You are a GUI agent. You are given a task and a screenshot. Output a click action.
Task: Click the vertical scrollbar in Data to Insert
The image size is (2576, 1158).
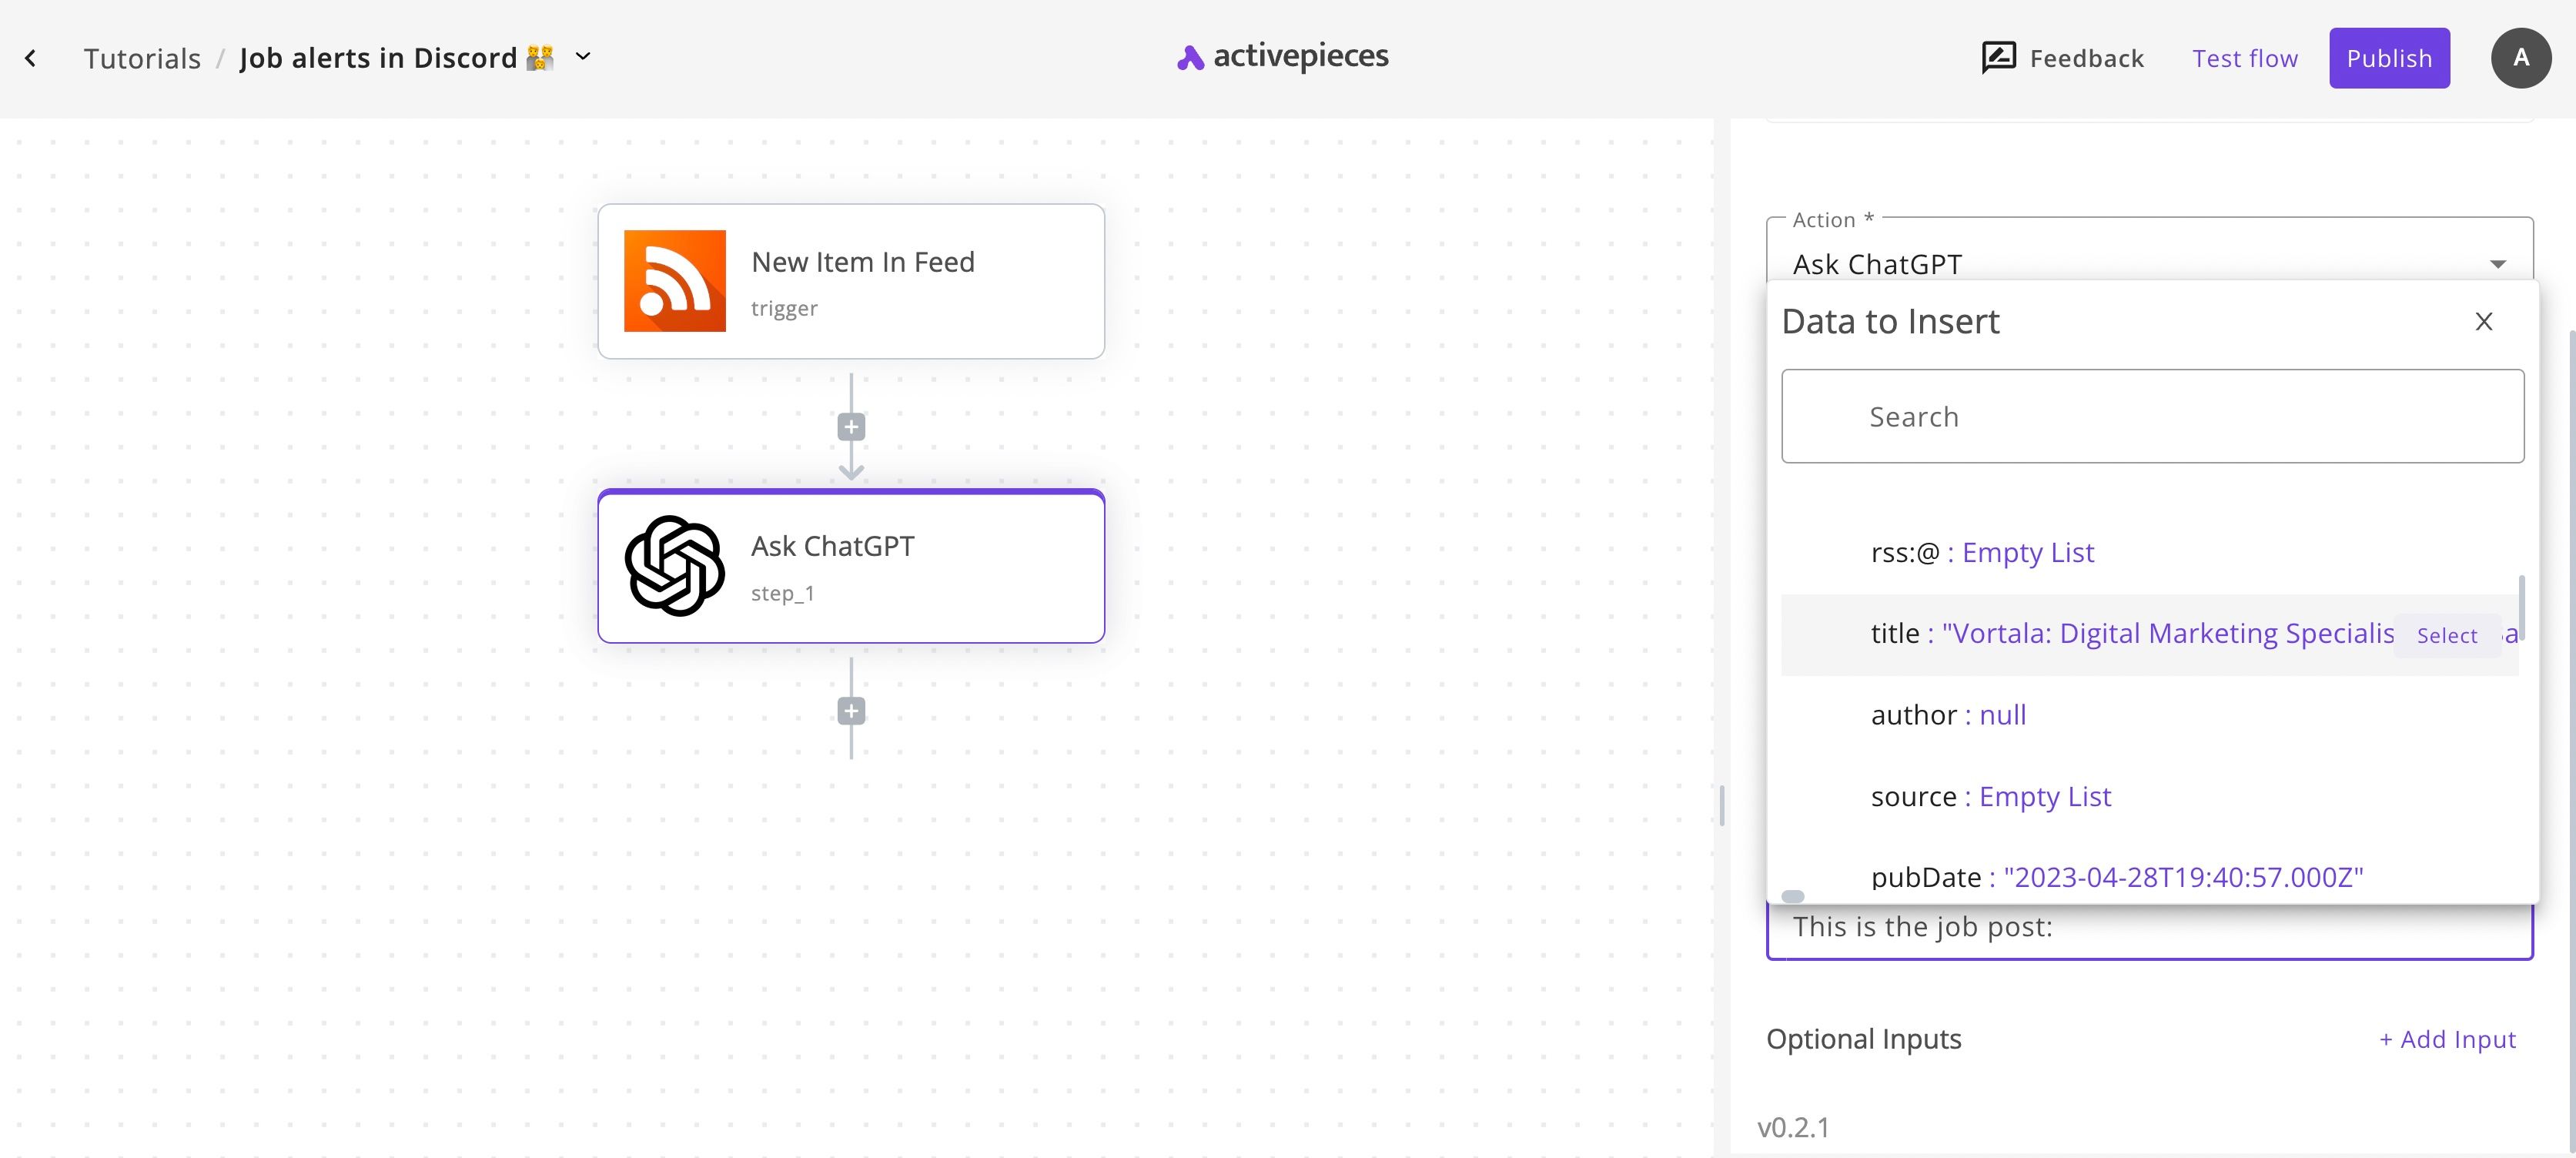coord(2522,607)
